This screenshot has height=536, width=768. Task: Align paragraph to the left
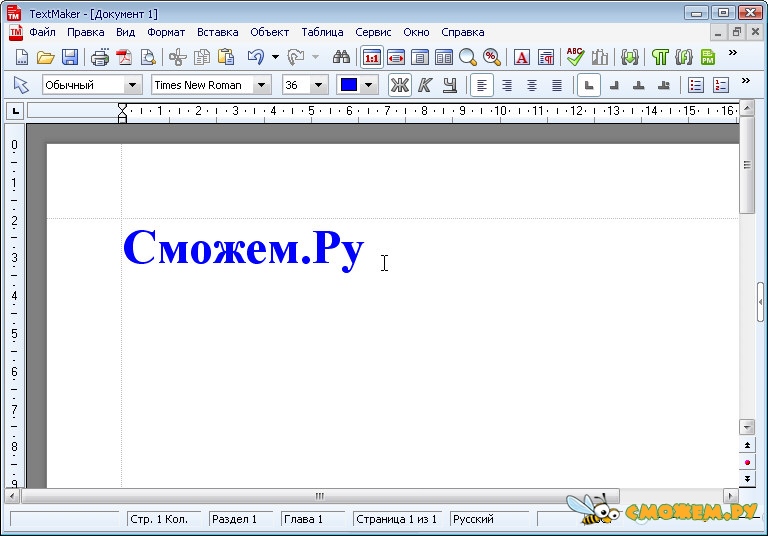click(x=481, y=85)
